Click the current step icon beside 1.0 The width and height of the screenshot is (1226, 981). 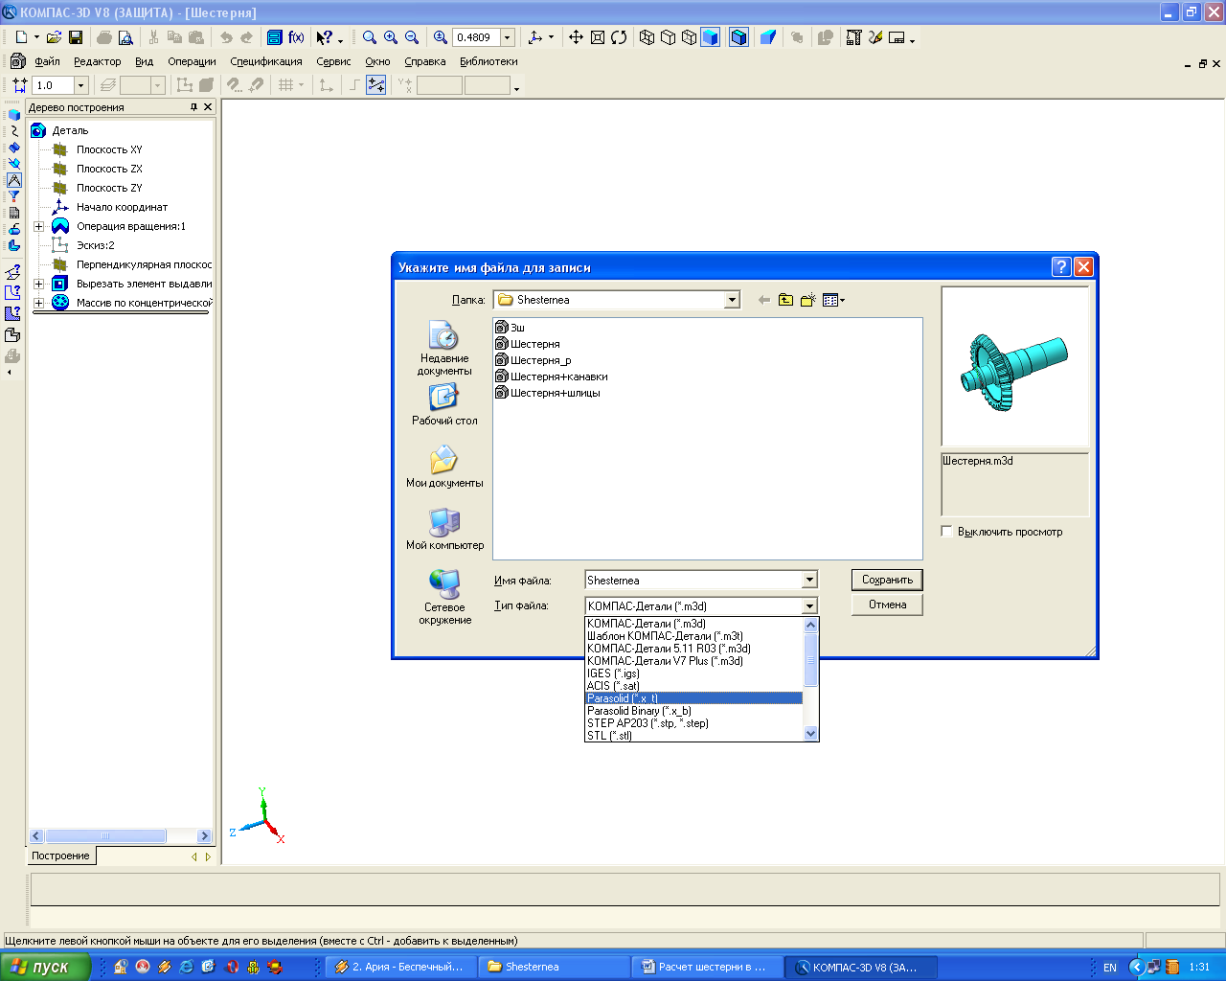19,85
